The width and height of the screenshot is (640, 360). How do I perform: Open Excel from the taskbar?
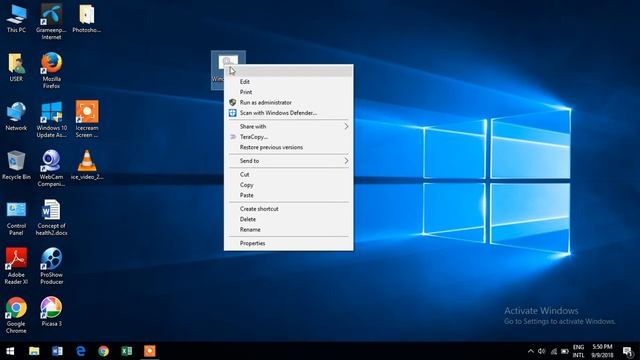(x=127, y=351)
